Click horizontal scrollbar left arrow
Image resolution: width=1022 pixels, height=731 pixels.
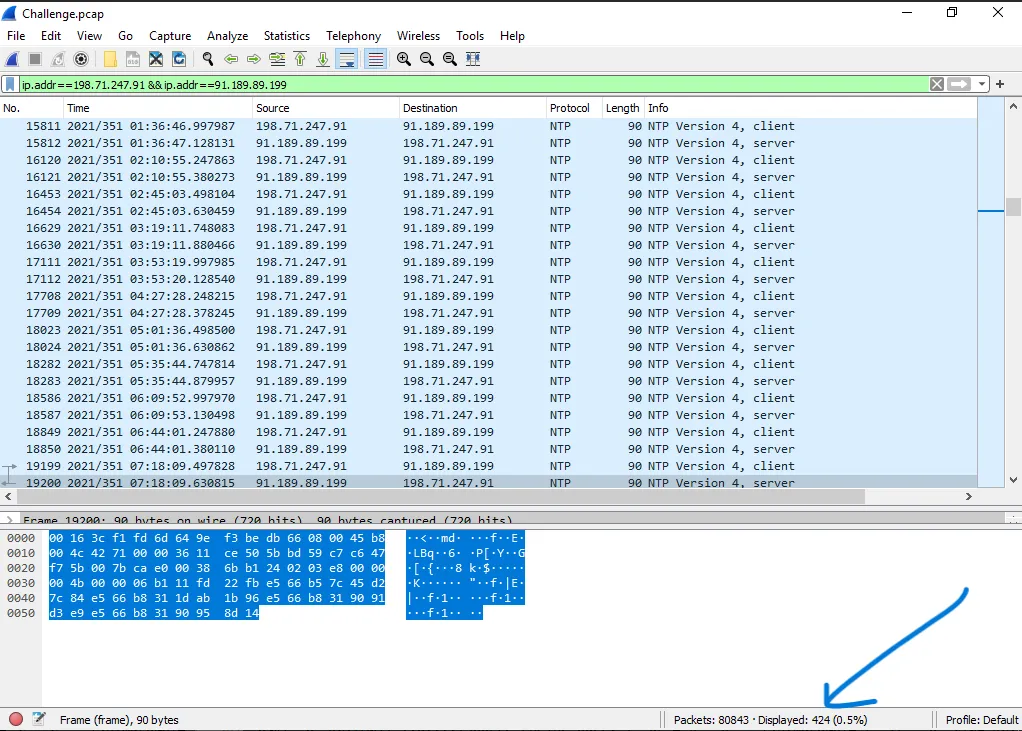8,496
